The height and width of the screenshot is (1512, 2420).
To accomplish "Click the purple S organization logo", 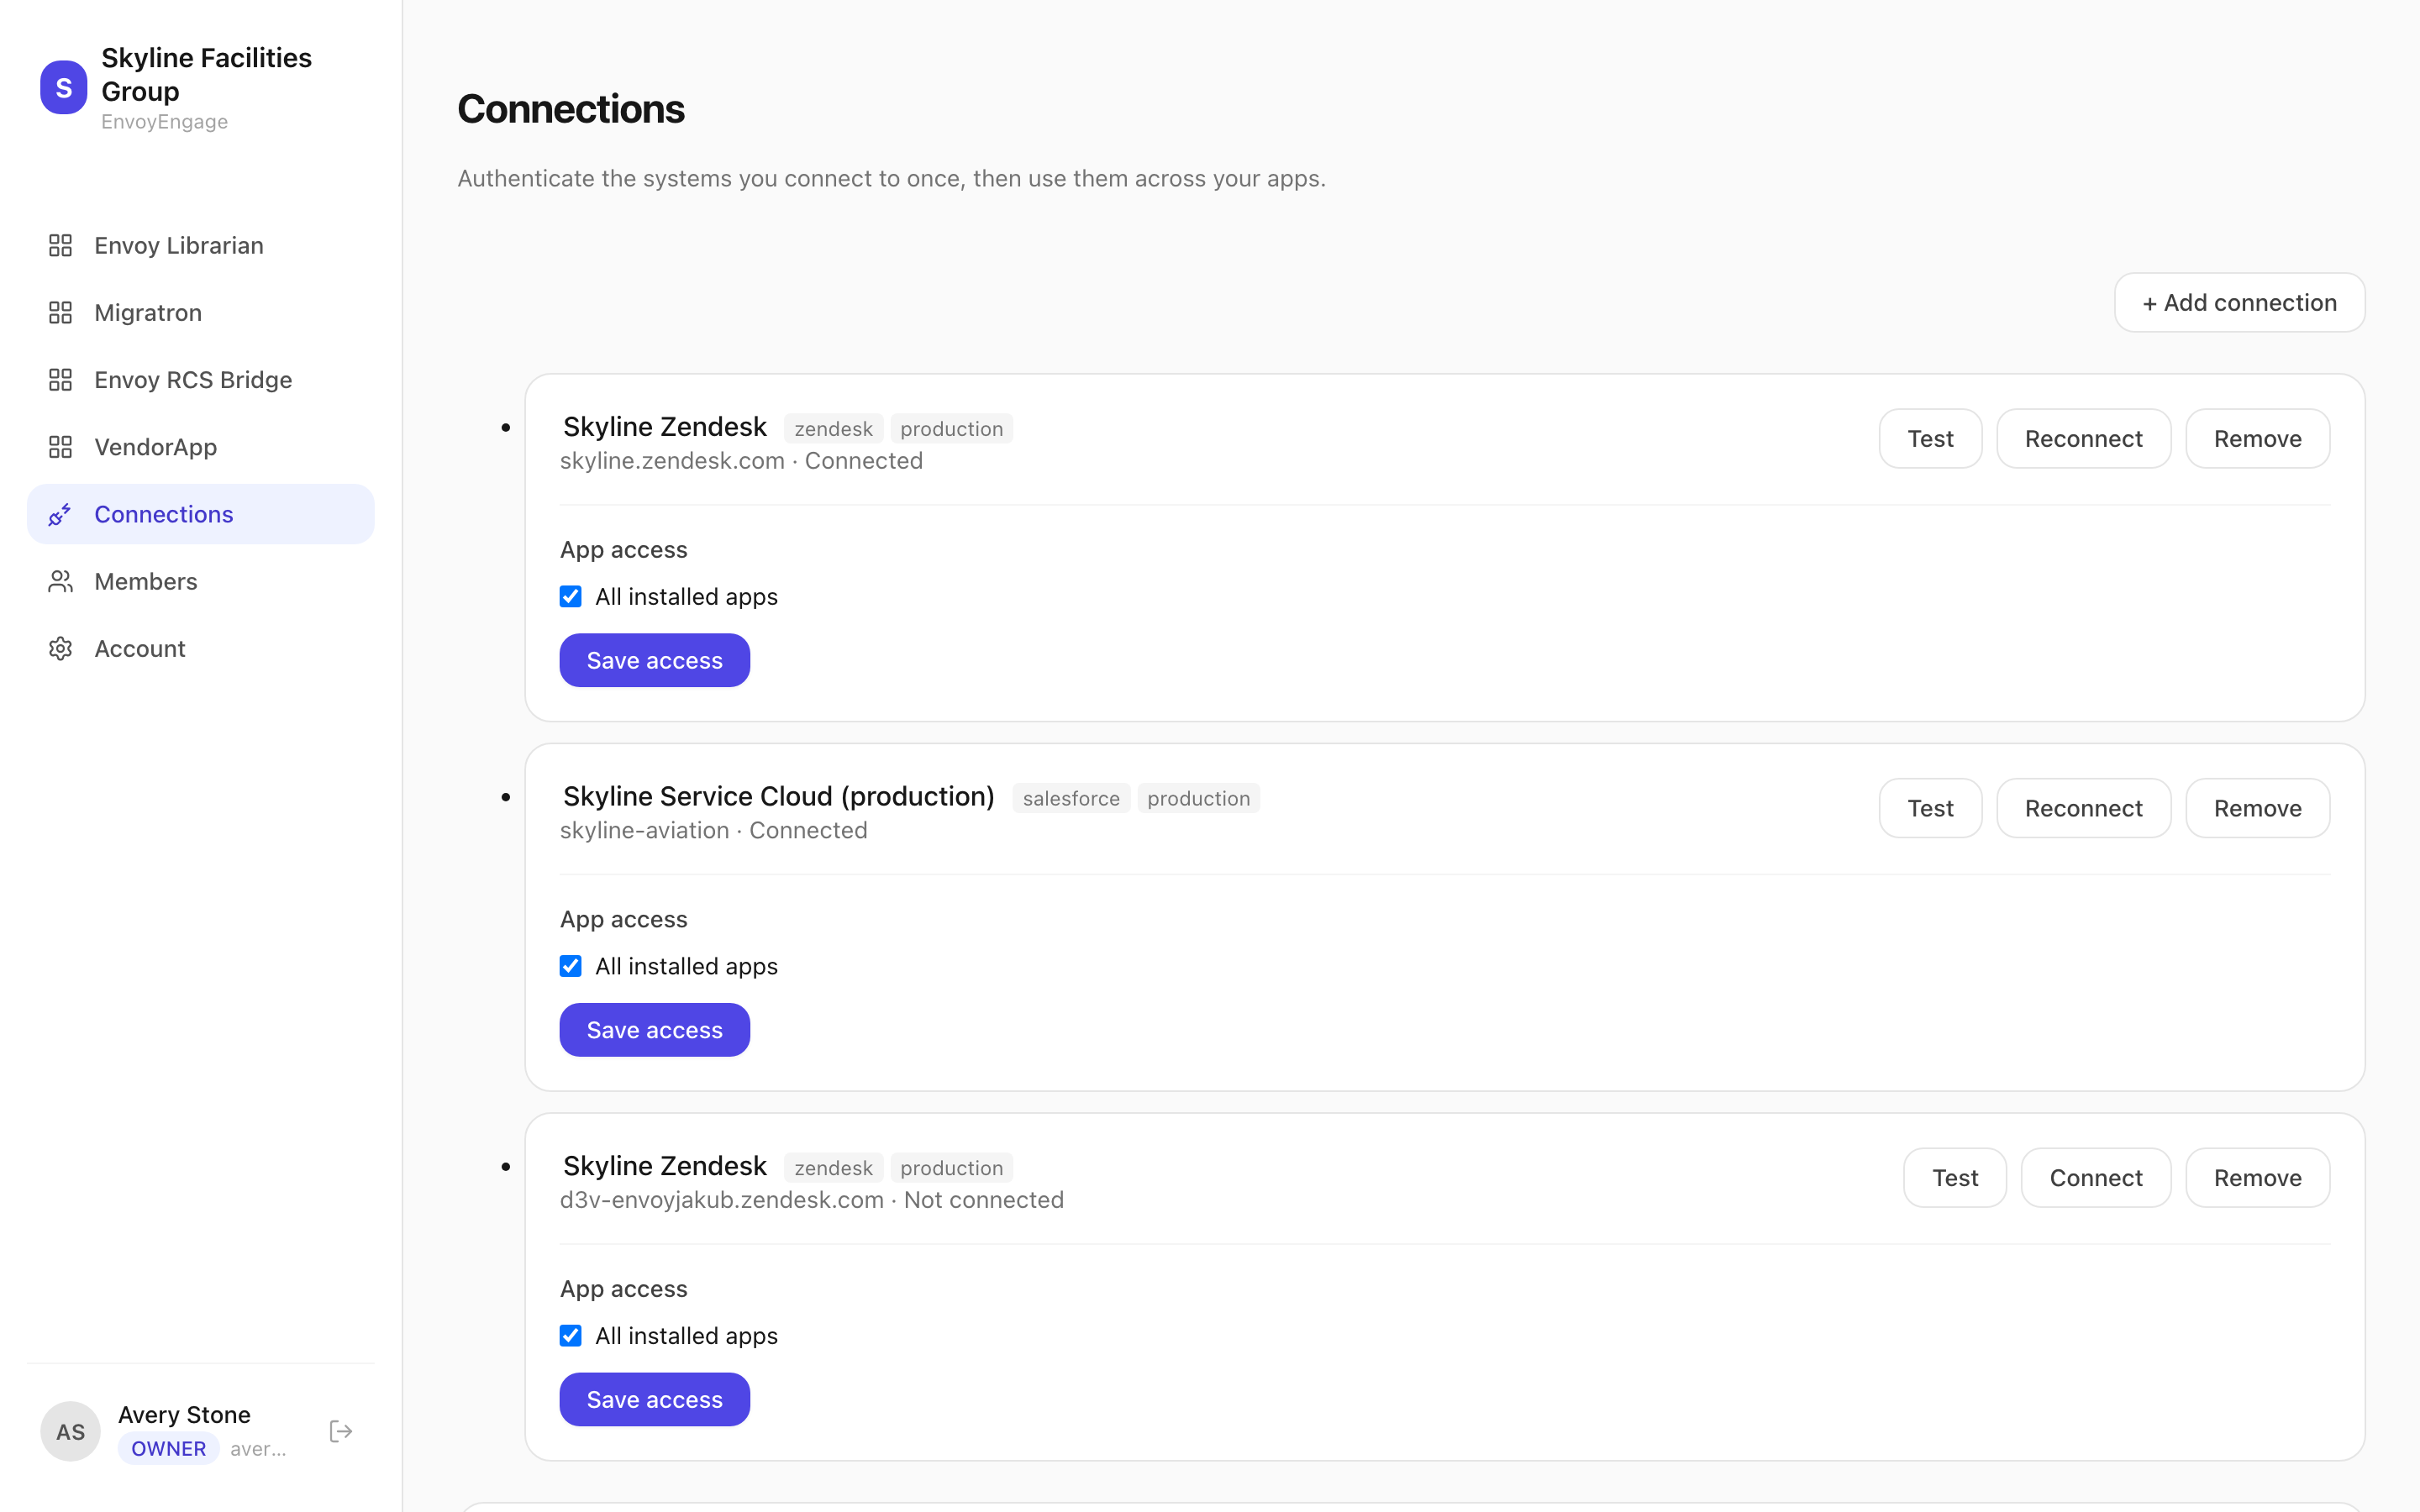I will pos(63,88).
